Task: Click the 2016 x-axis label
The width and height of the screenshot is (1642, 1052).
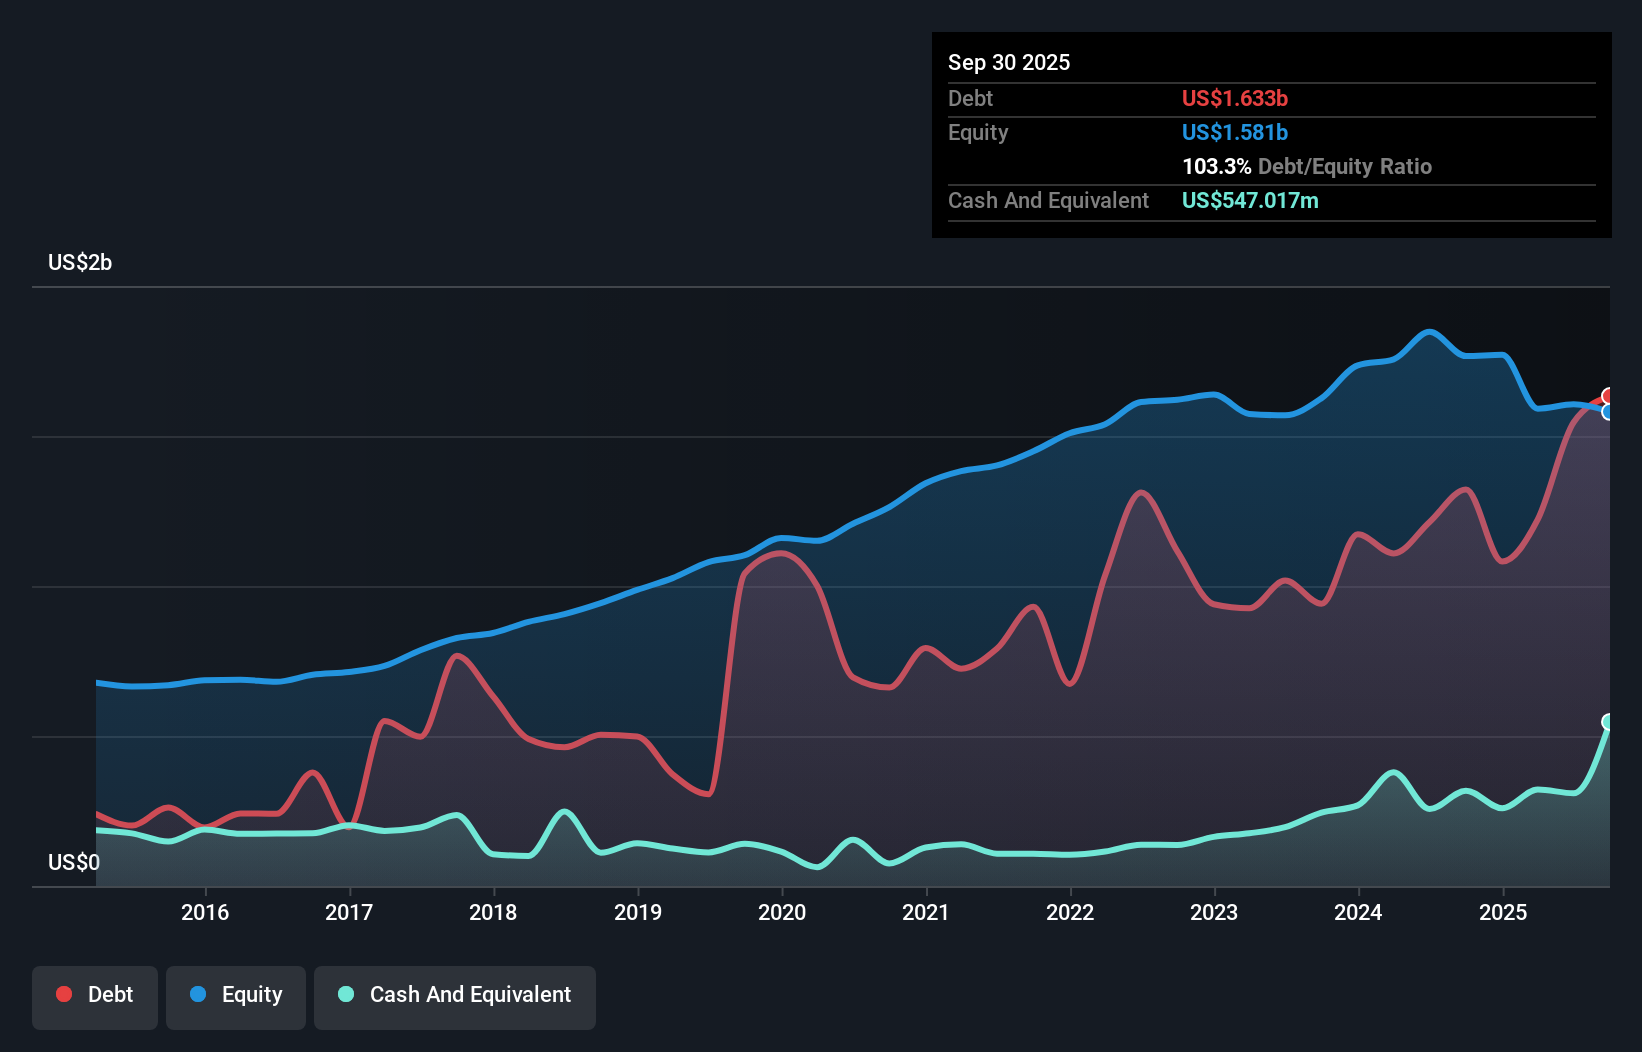Action: coord(205,912)
